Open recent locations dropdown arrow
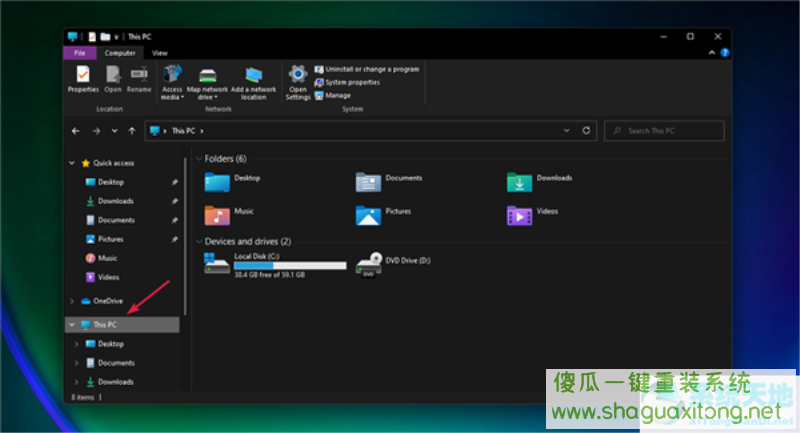Screen dimensions: 800x433 [x=114, y=131]
